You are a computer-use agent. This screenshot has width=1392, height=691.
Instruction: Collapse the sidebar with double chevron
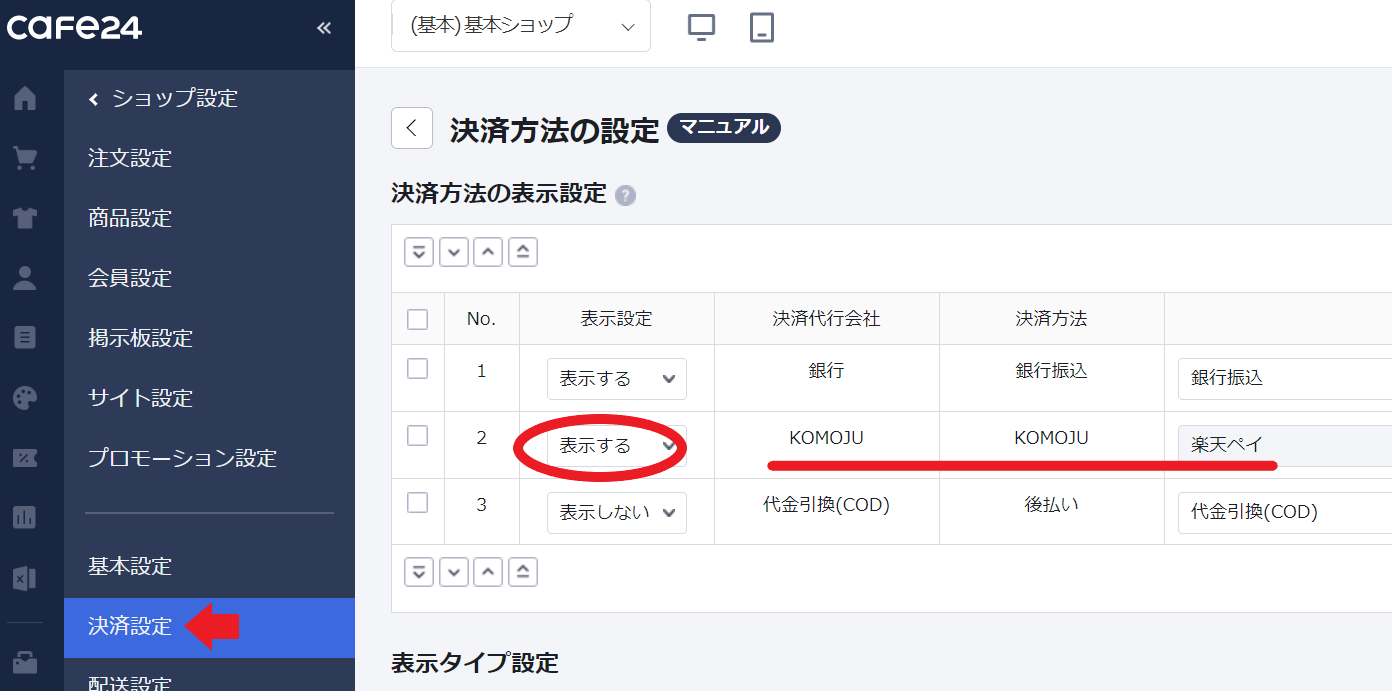[x=323, y=28]
